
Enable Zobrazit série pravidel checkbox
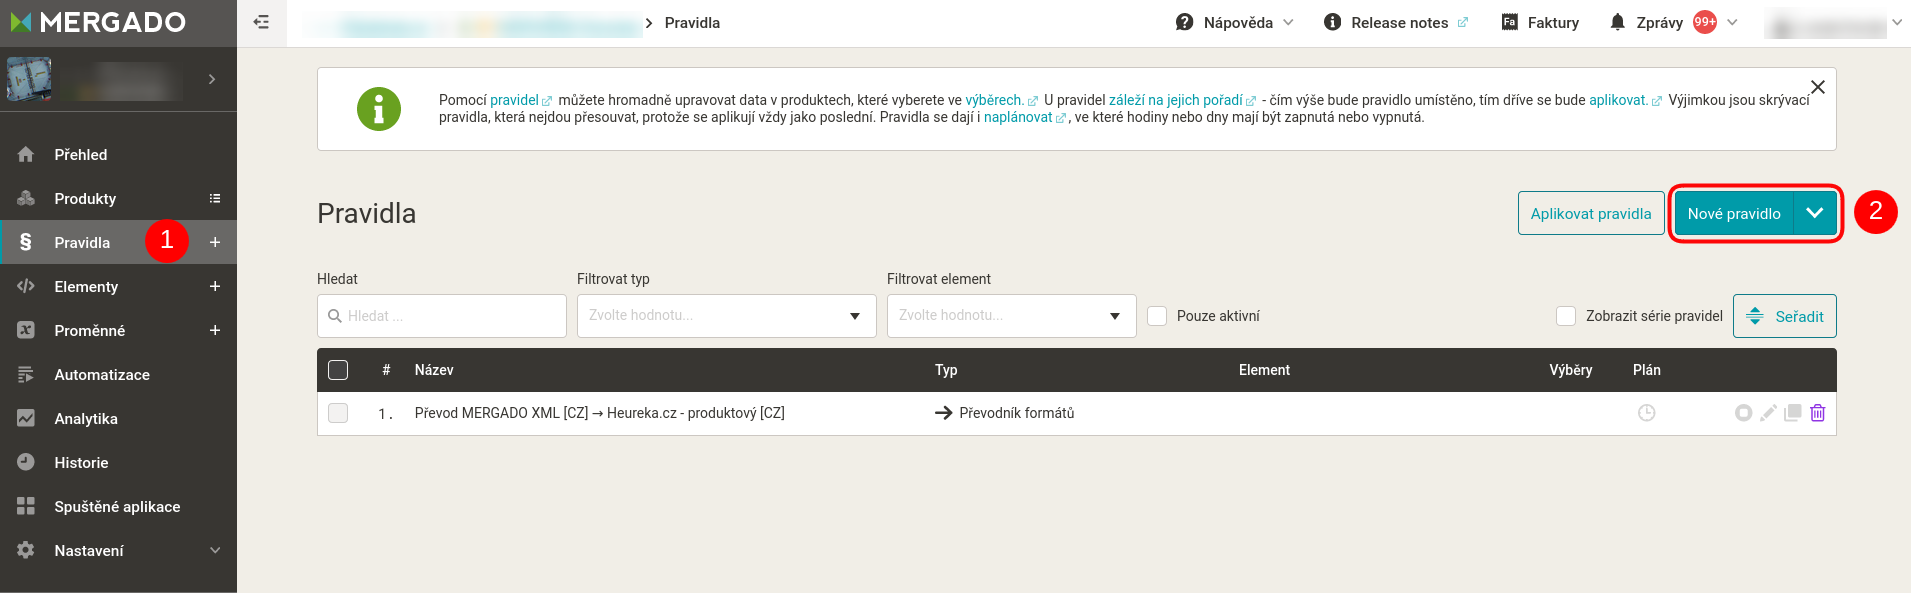click(x=1566, y=316)
